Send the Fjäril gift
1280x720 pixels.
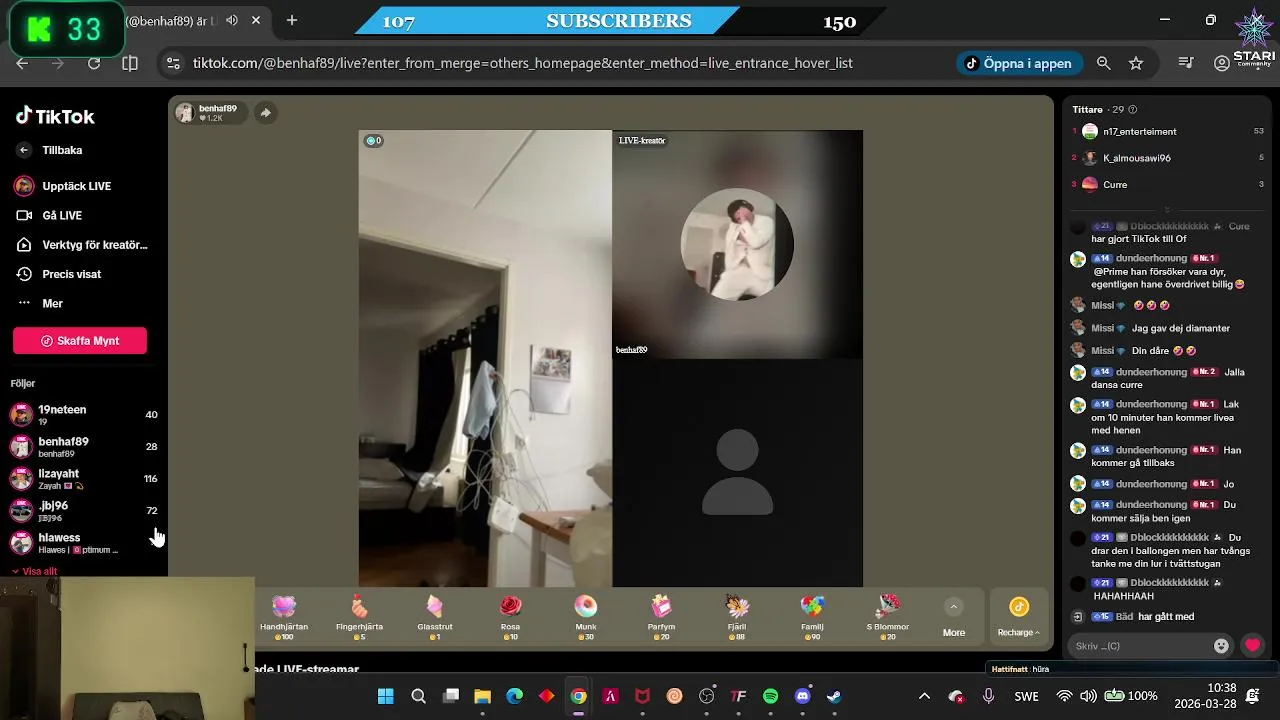[738, 617]
